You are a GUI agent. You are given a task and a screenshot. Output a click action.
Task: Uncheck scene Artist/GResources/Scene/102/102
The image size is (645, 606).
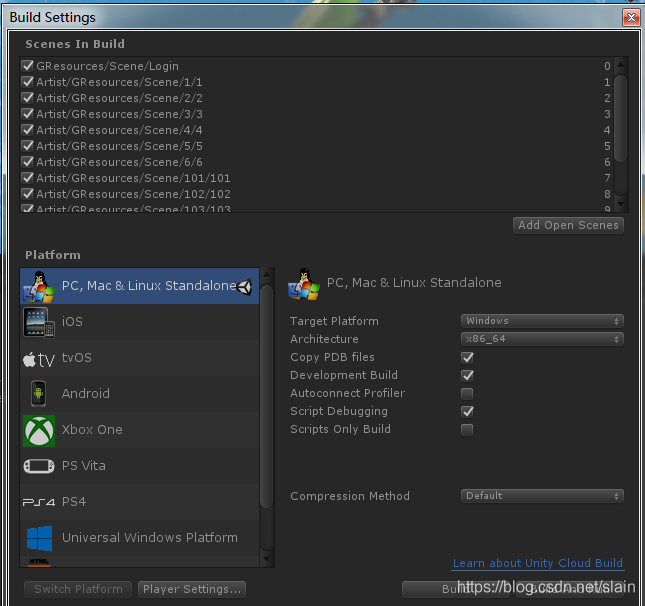(x=28, y=194)
